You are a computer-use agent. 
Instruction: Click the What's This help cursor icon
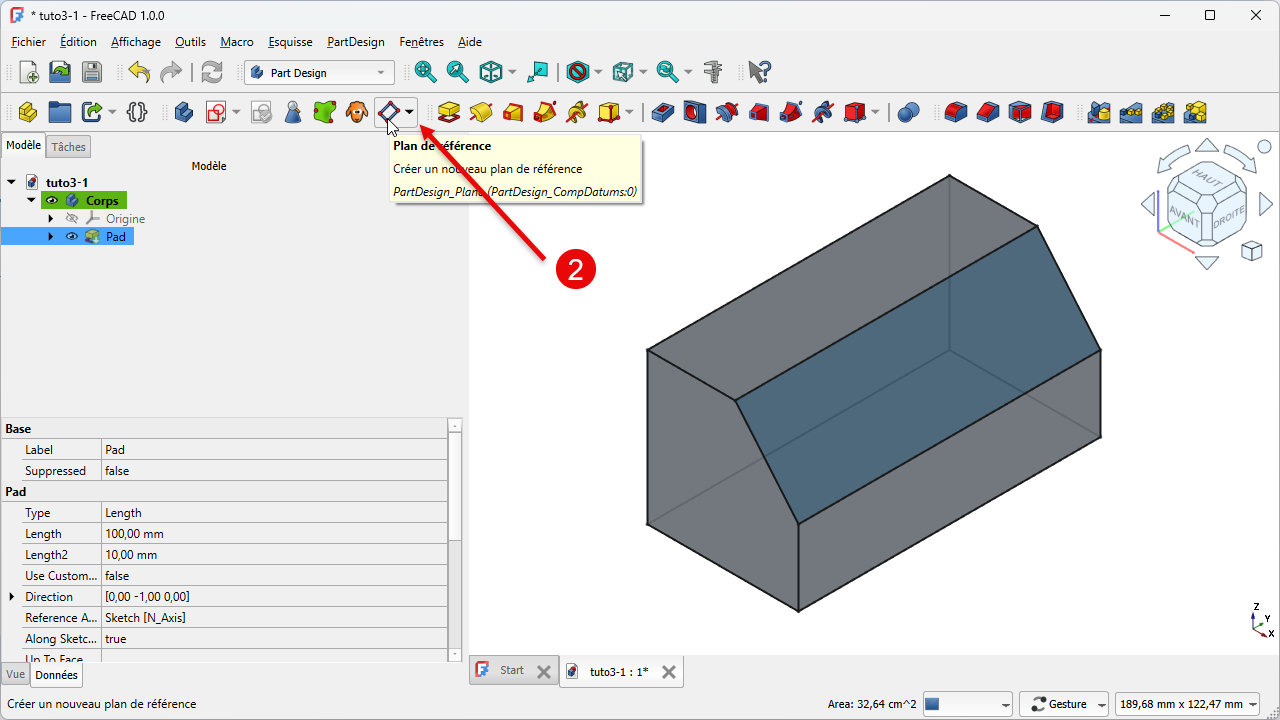coord(759,72)
